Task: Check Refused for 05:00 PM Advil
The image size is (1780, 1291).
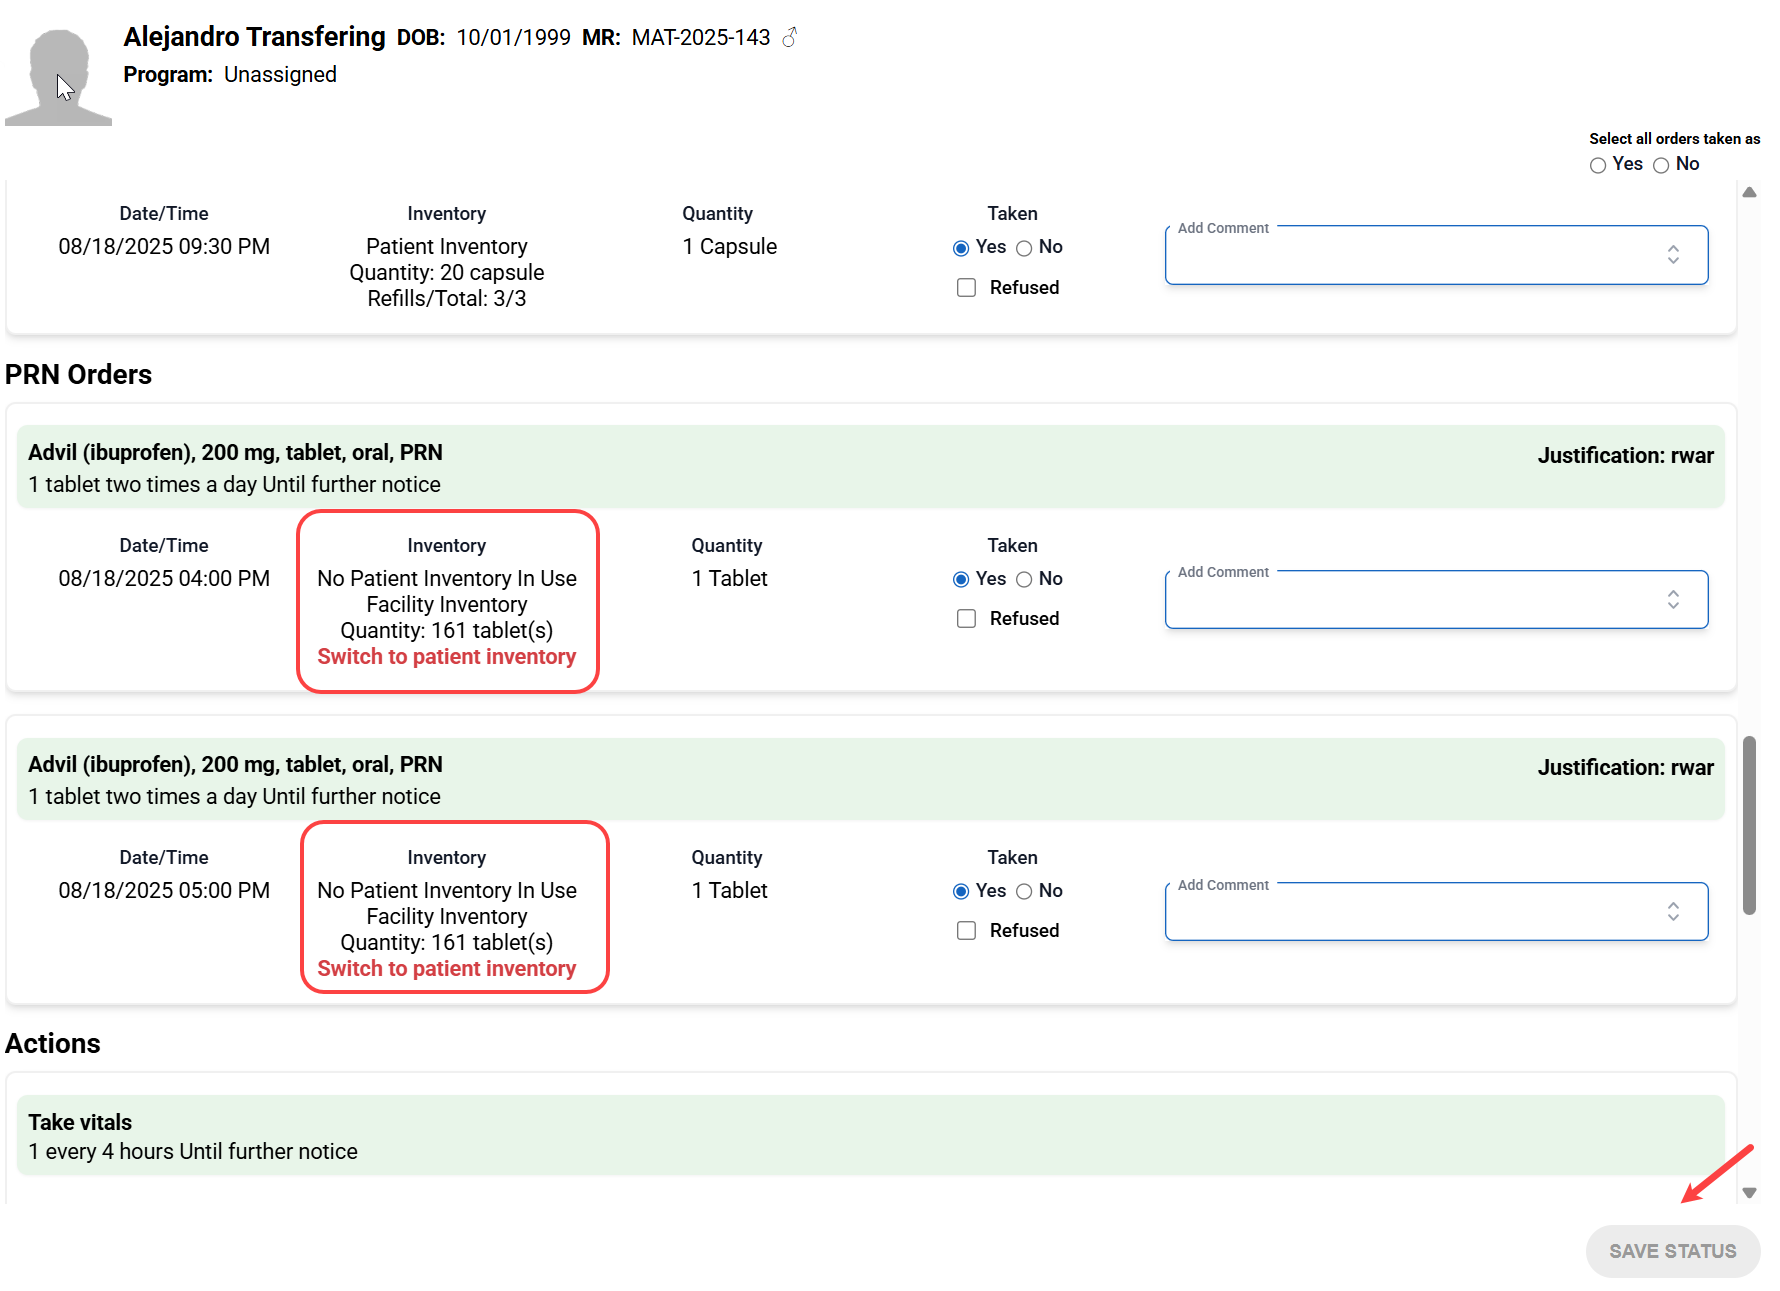Action: click(966, 931)
